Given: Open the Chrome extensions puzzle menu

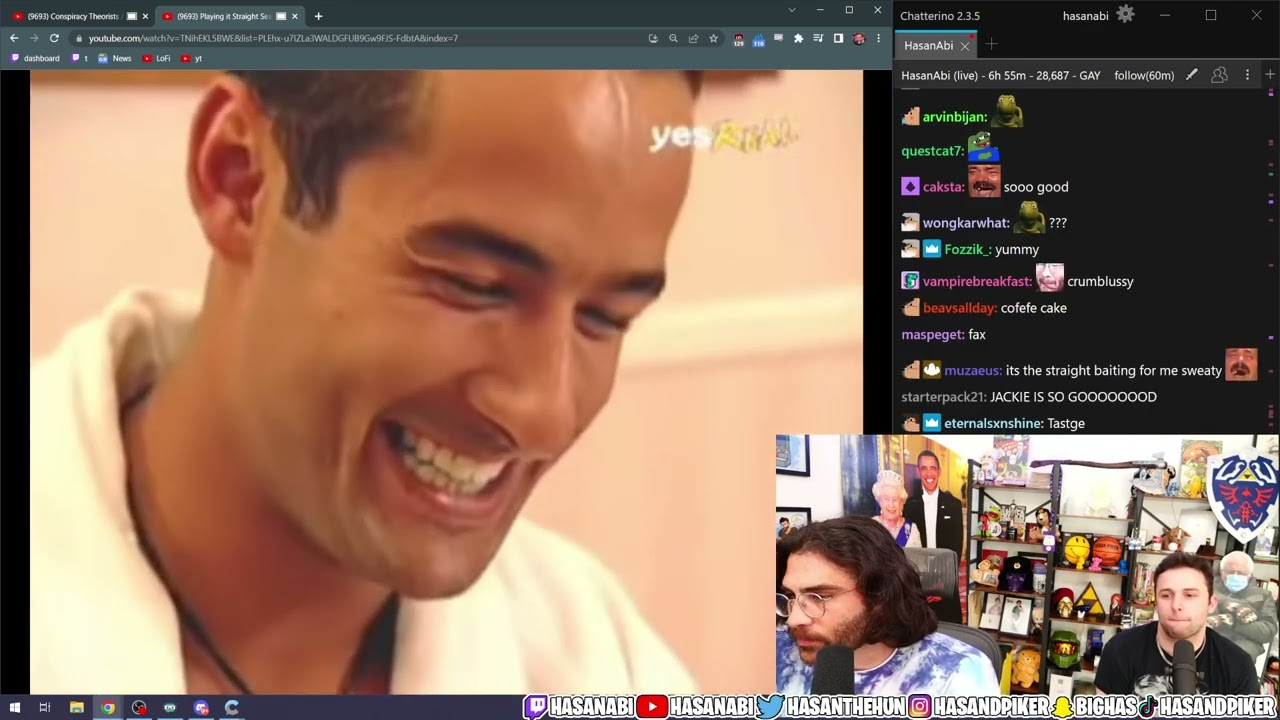Looking at the screenshot, I should [x=798, y=38].
